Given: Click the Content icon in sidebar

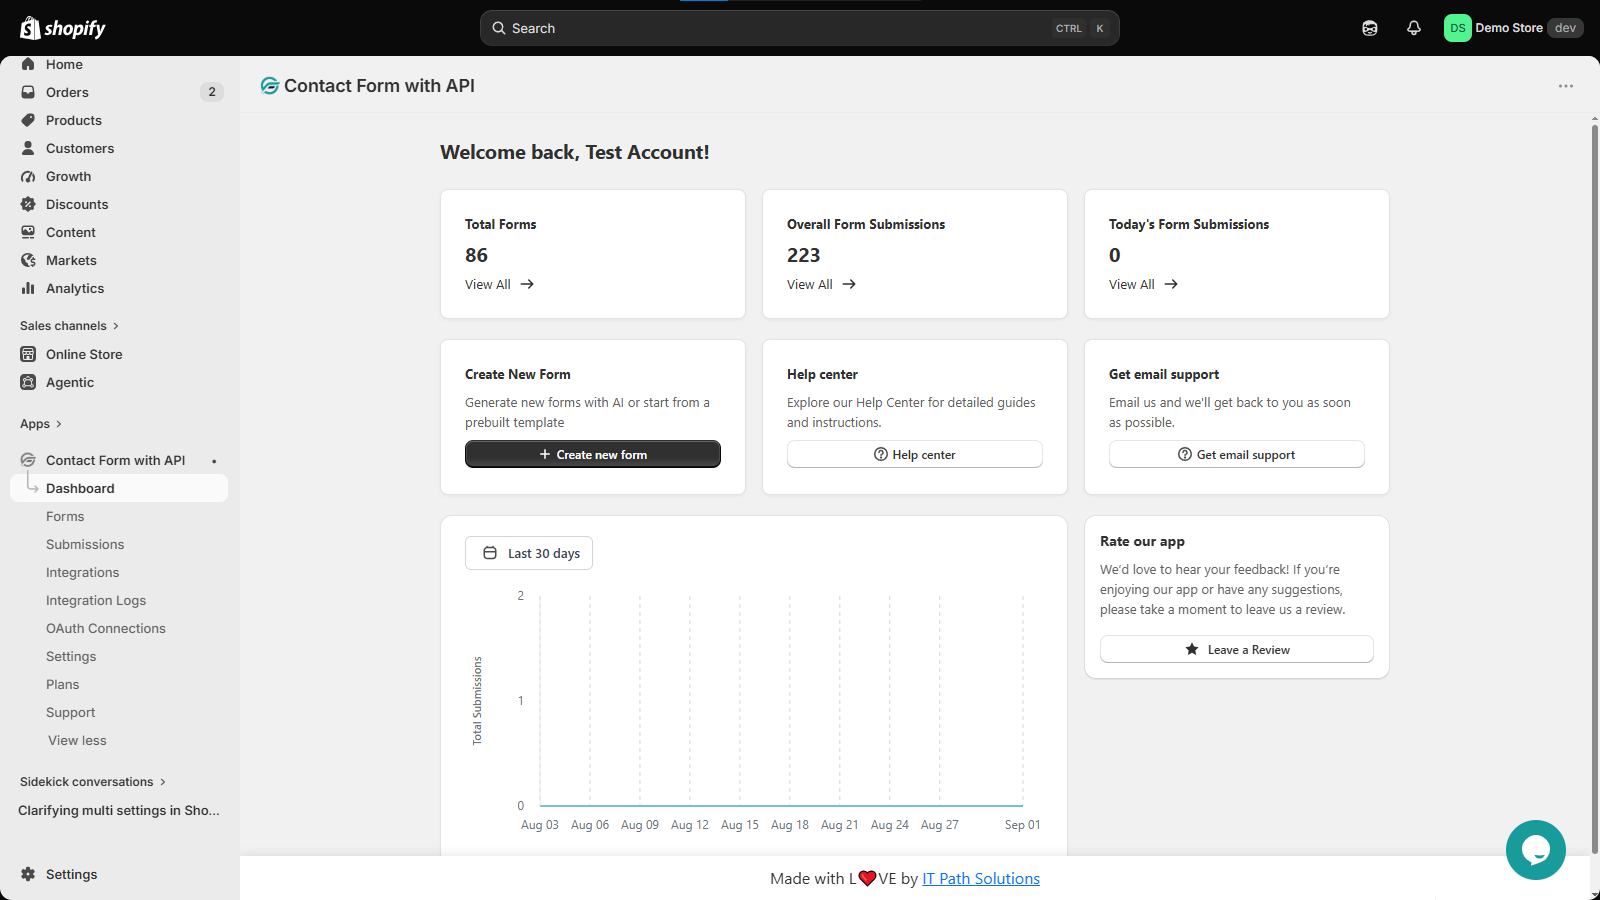Looking at the screenshot, I should click(x=28, y=232).
